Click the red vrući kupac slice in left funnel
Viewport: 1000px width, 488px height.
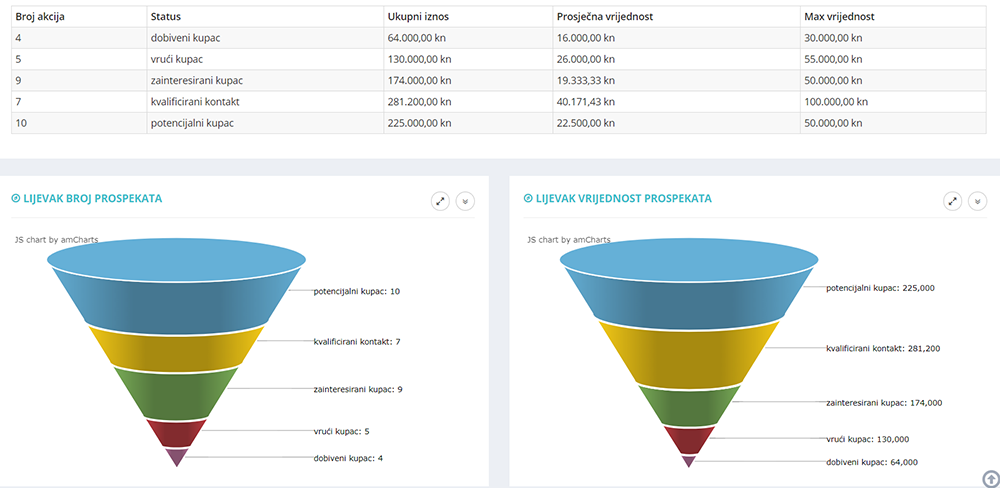[176, 434]
